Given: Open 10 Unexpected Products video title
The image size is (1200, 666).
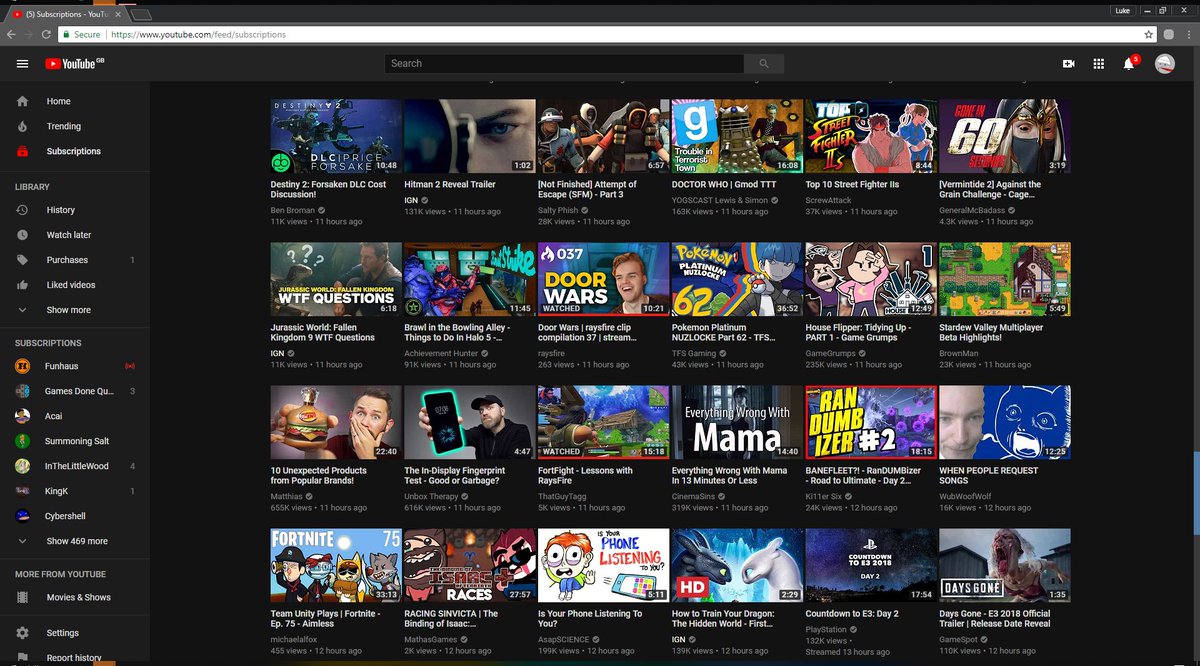Looking at the screenshot, I should [319, 476].
